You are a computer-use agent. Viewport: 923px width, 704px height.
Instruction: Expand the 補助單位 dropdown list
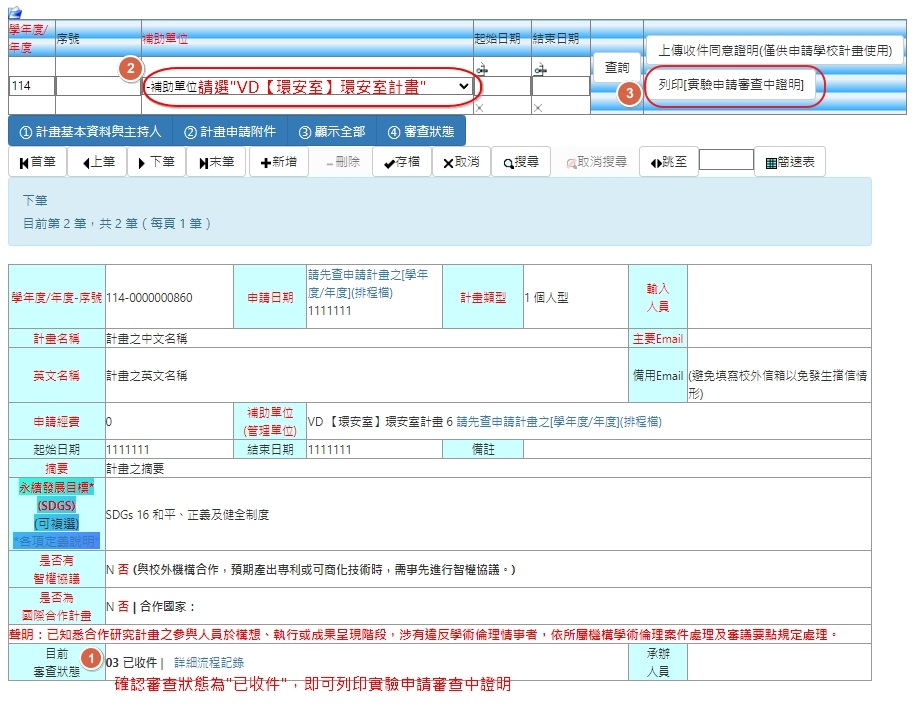462,87
